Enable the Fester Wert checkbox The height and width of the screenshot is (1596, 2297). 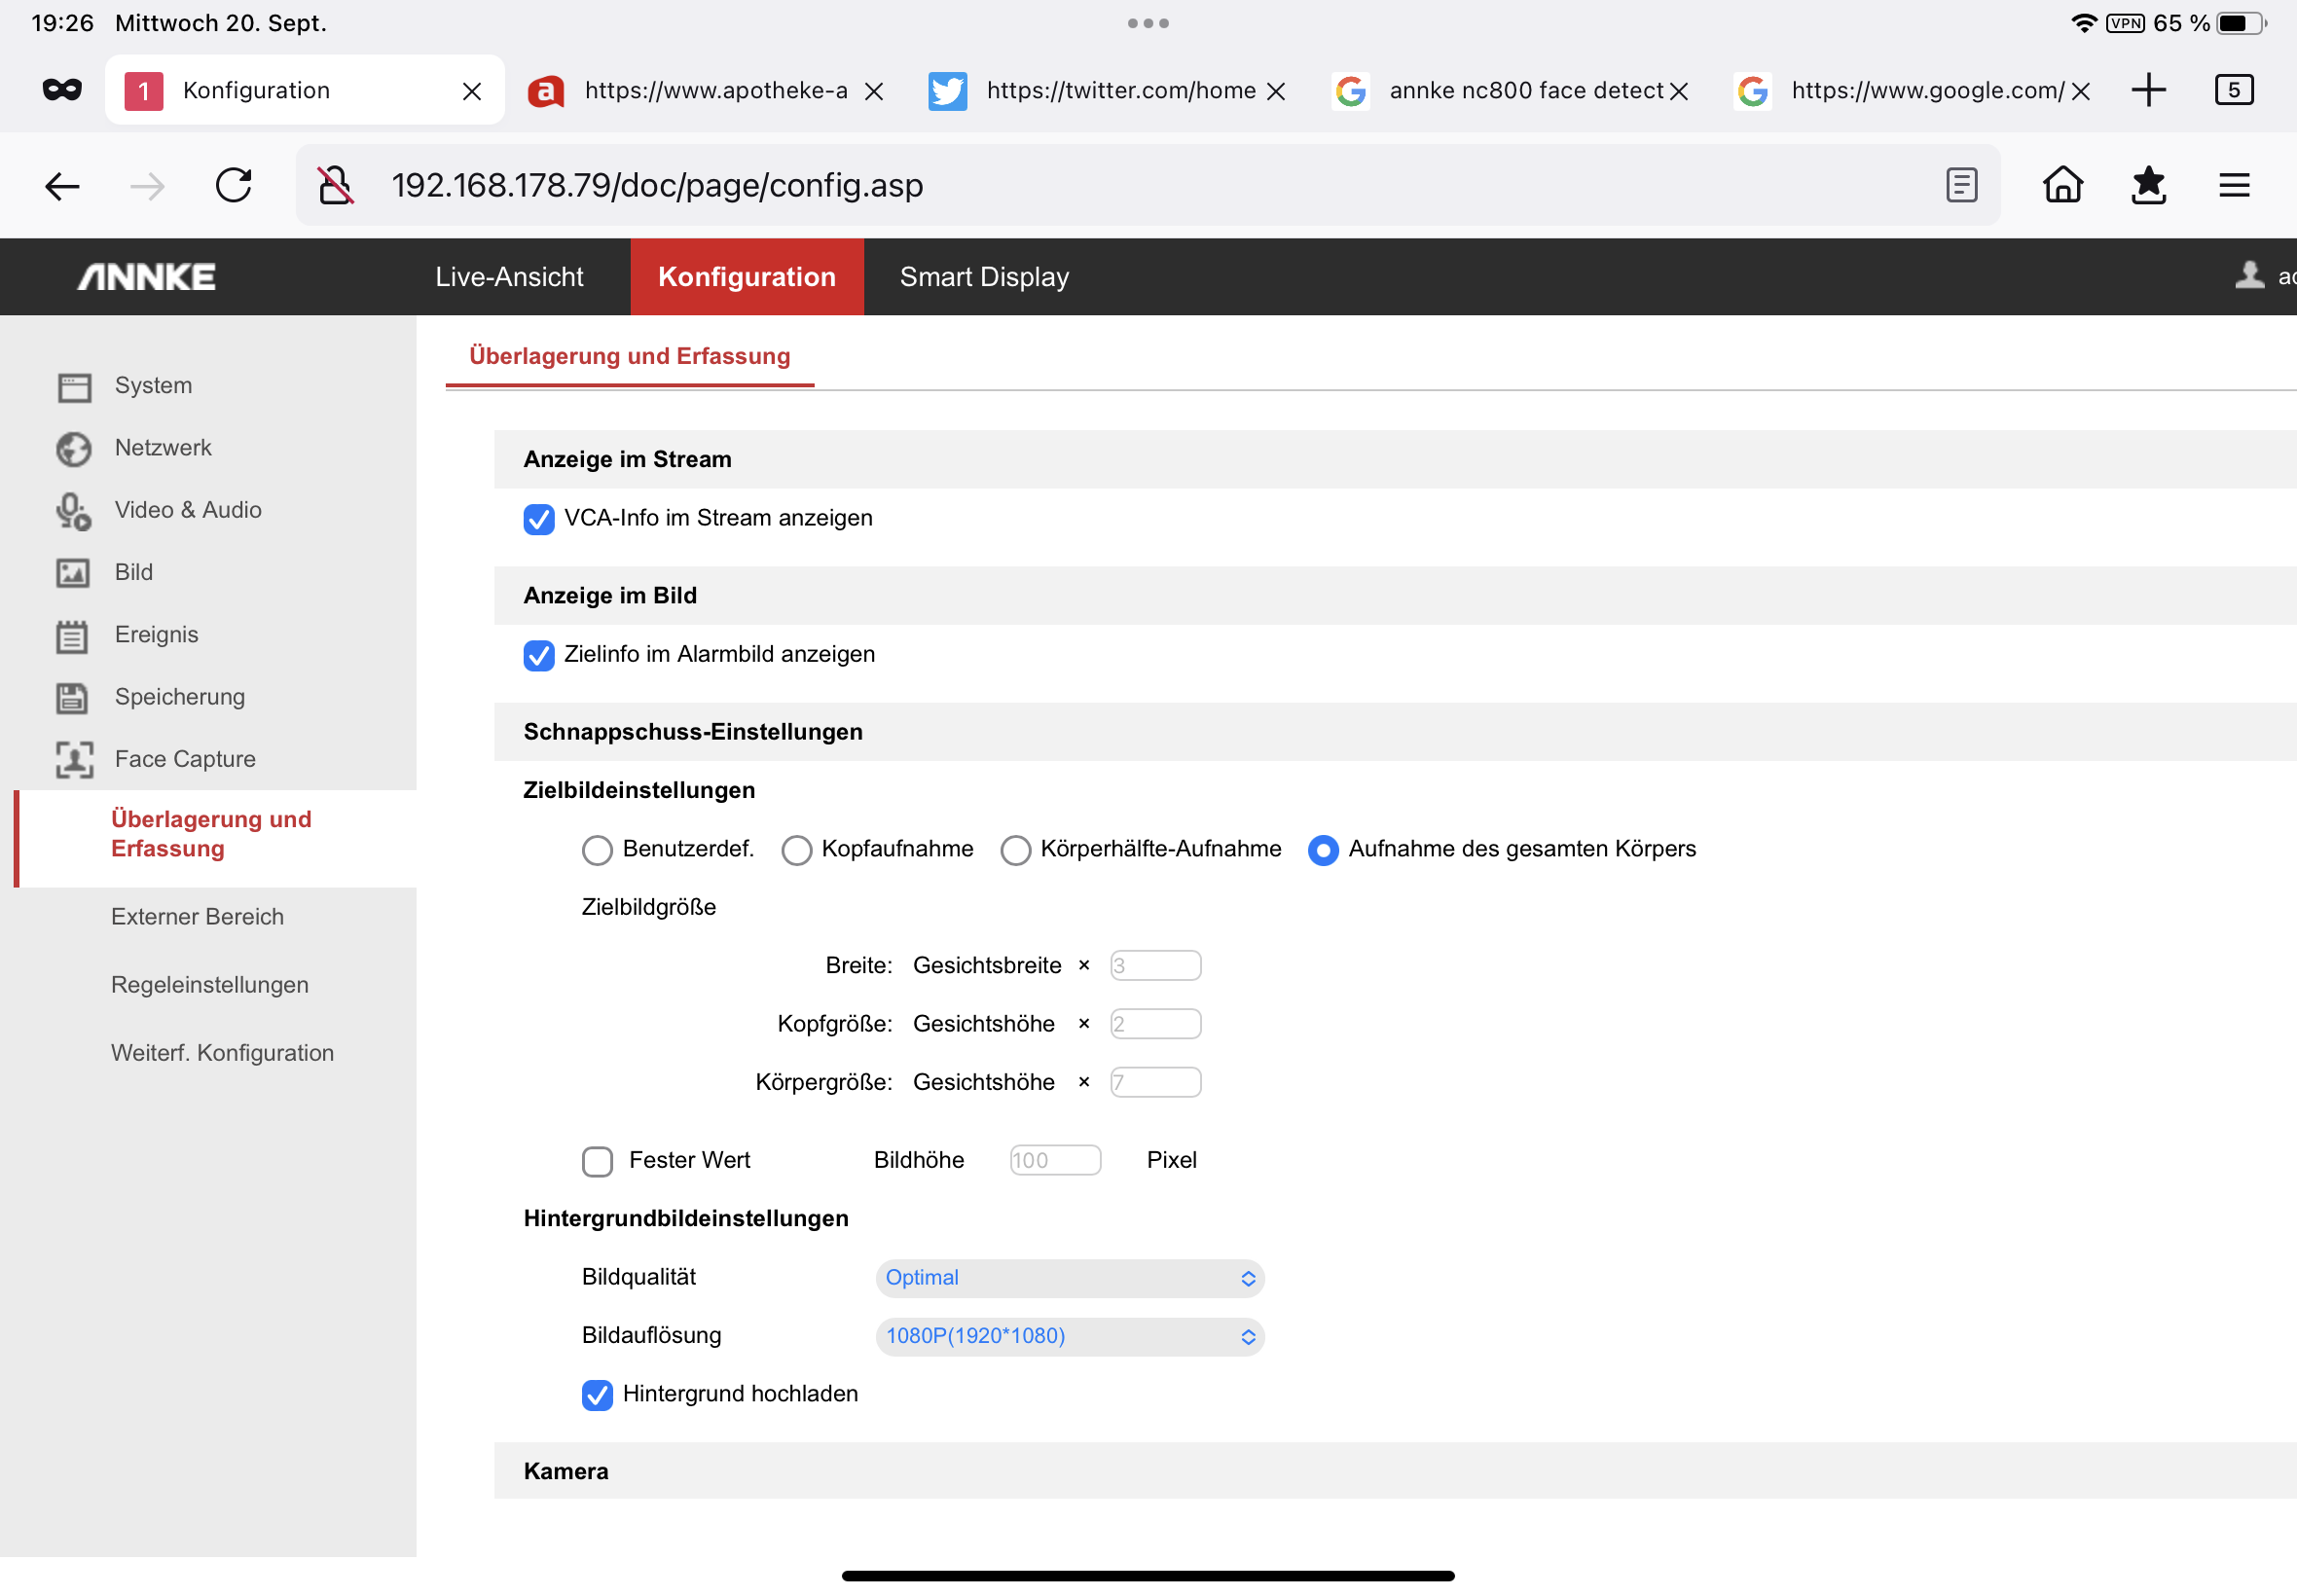597,1161
